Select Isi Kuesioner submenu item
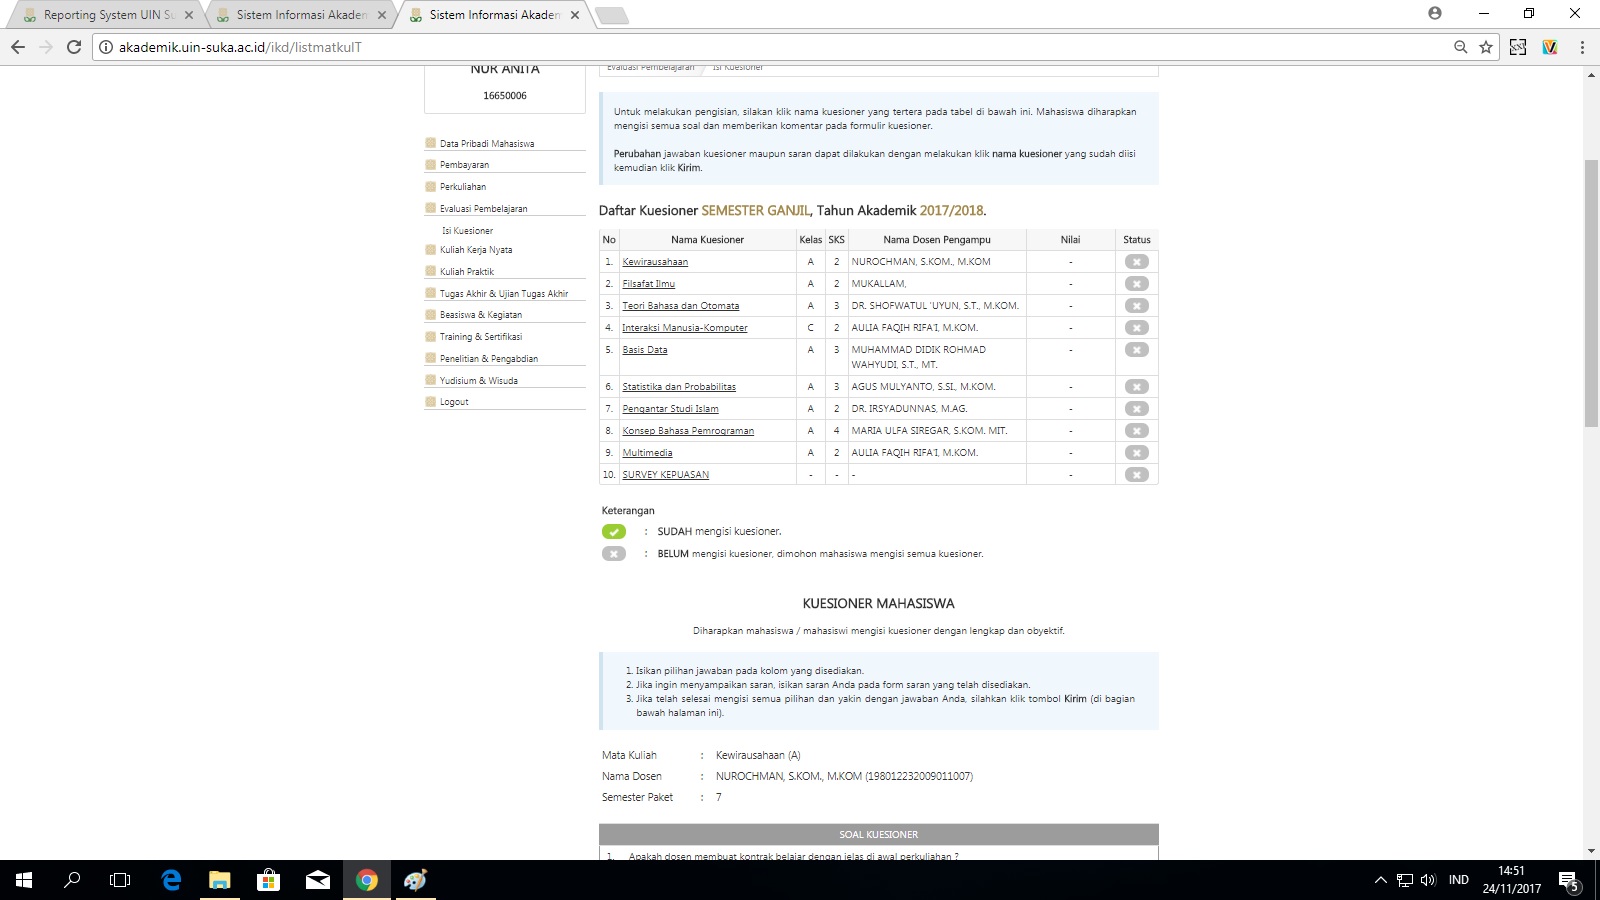This screenshot has height=900, width=1600. point(467,231)
